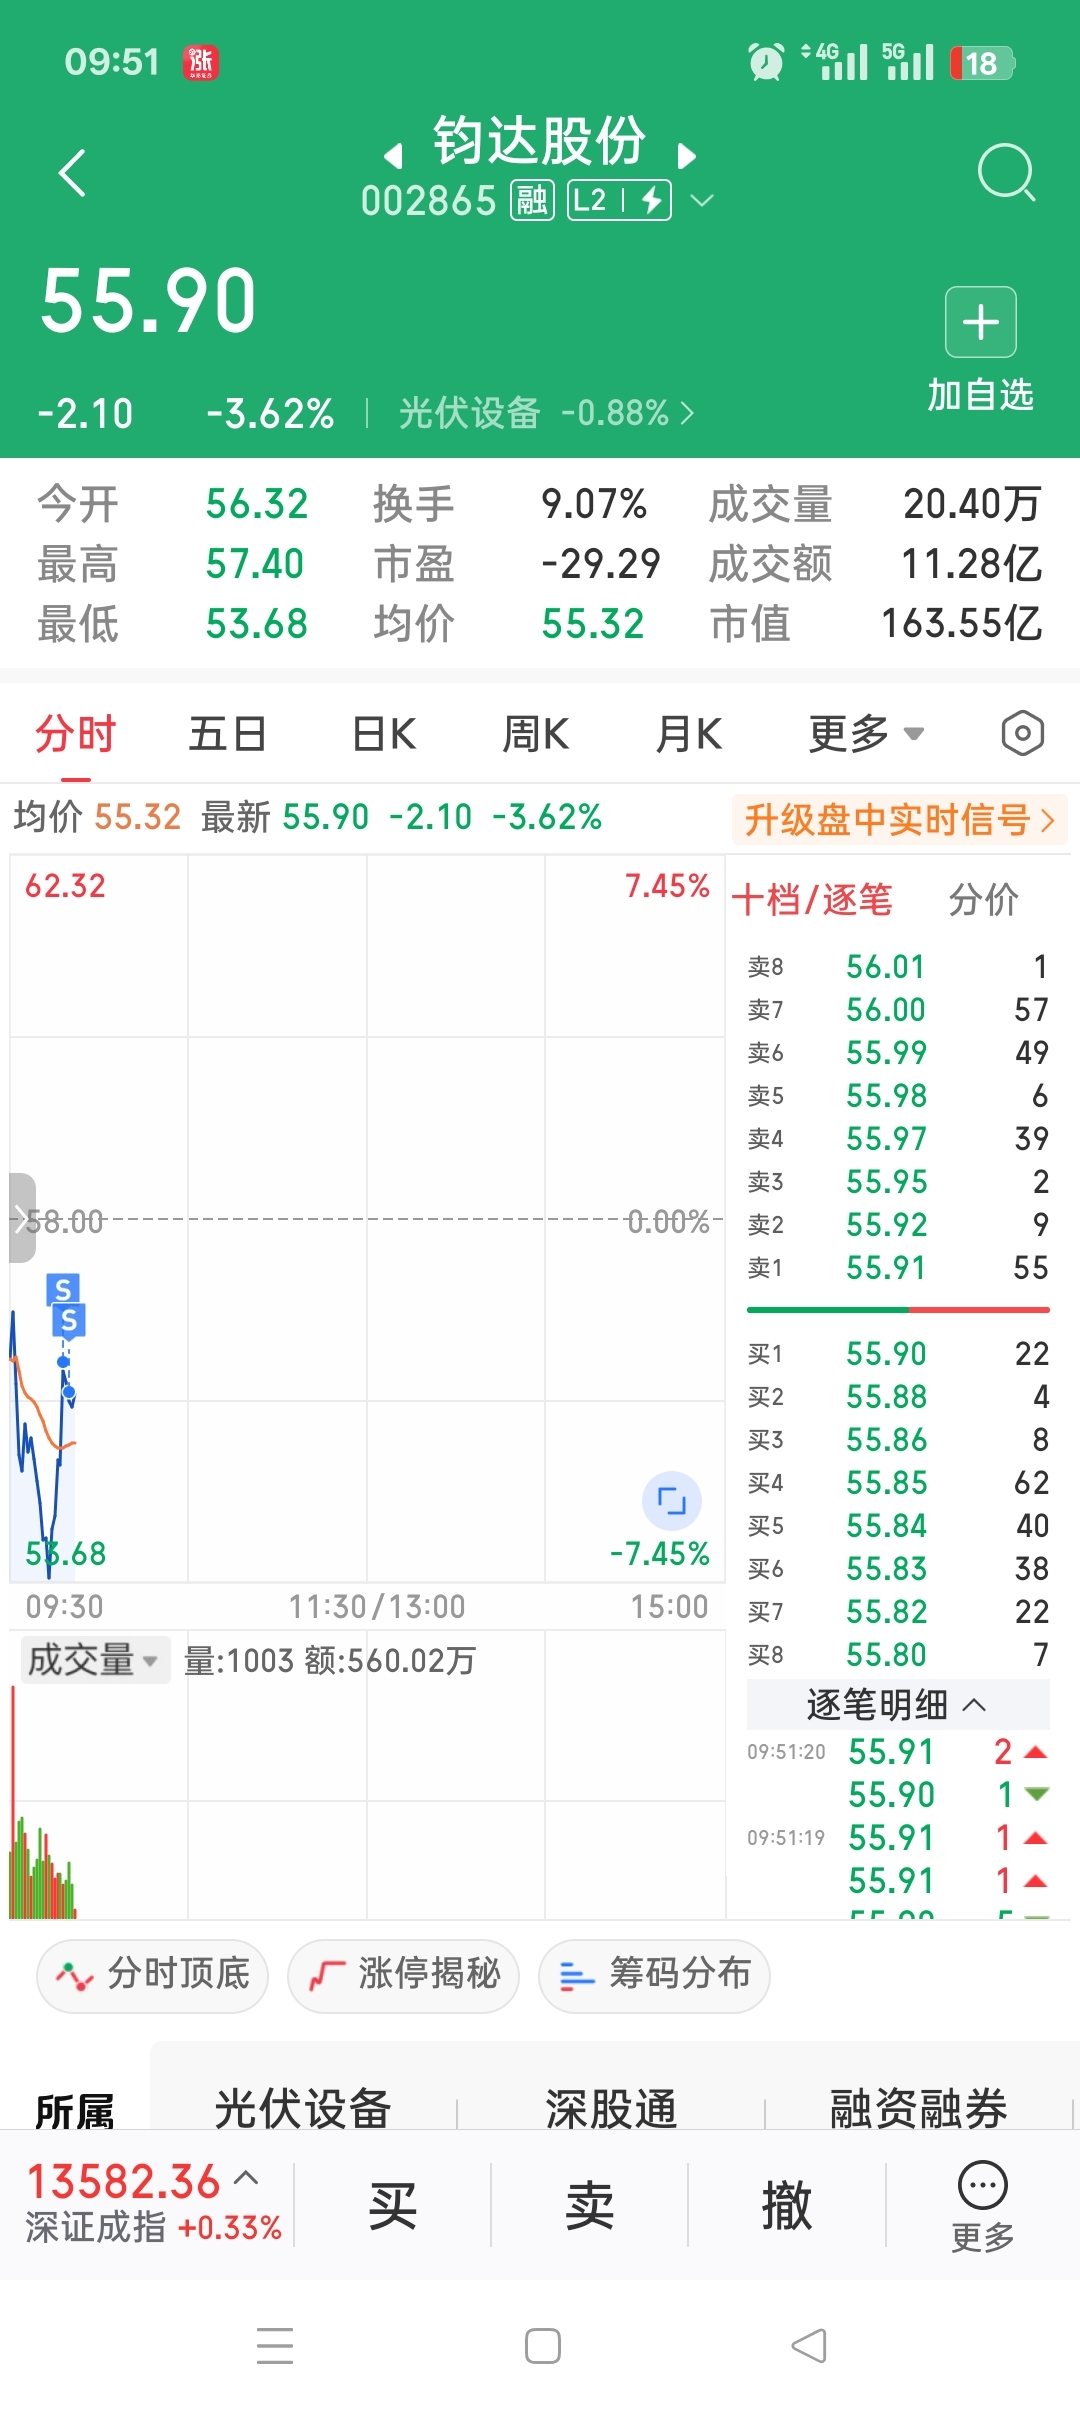Tap 卖 sell button
The width and height of the screenshot is (1080, 2412).
click(x=590, y=2206)
